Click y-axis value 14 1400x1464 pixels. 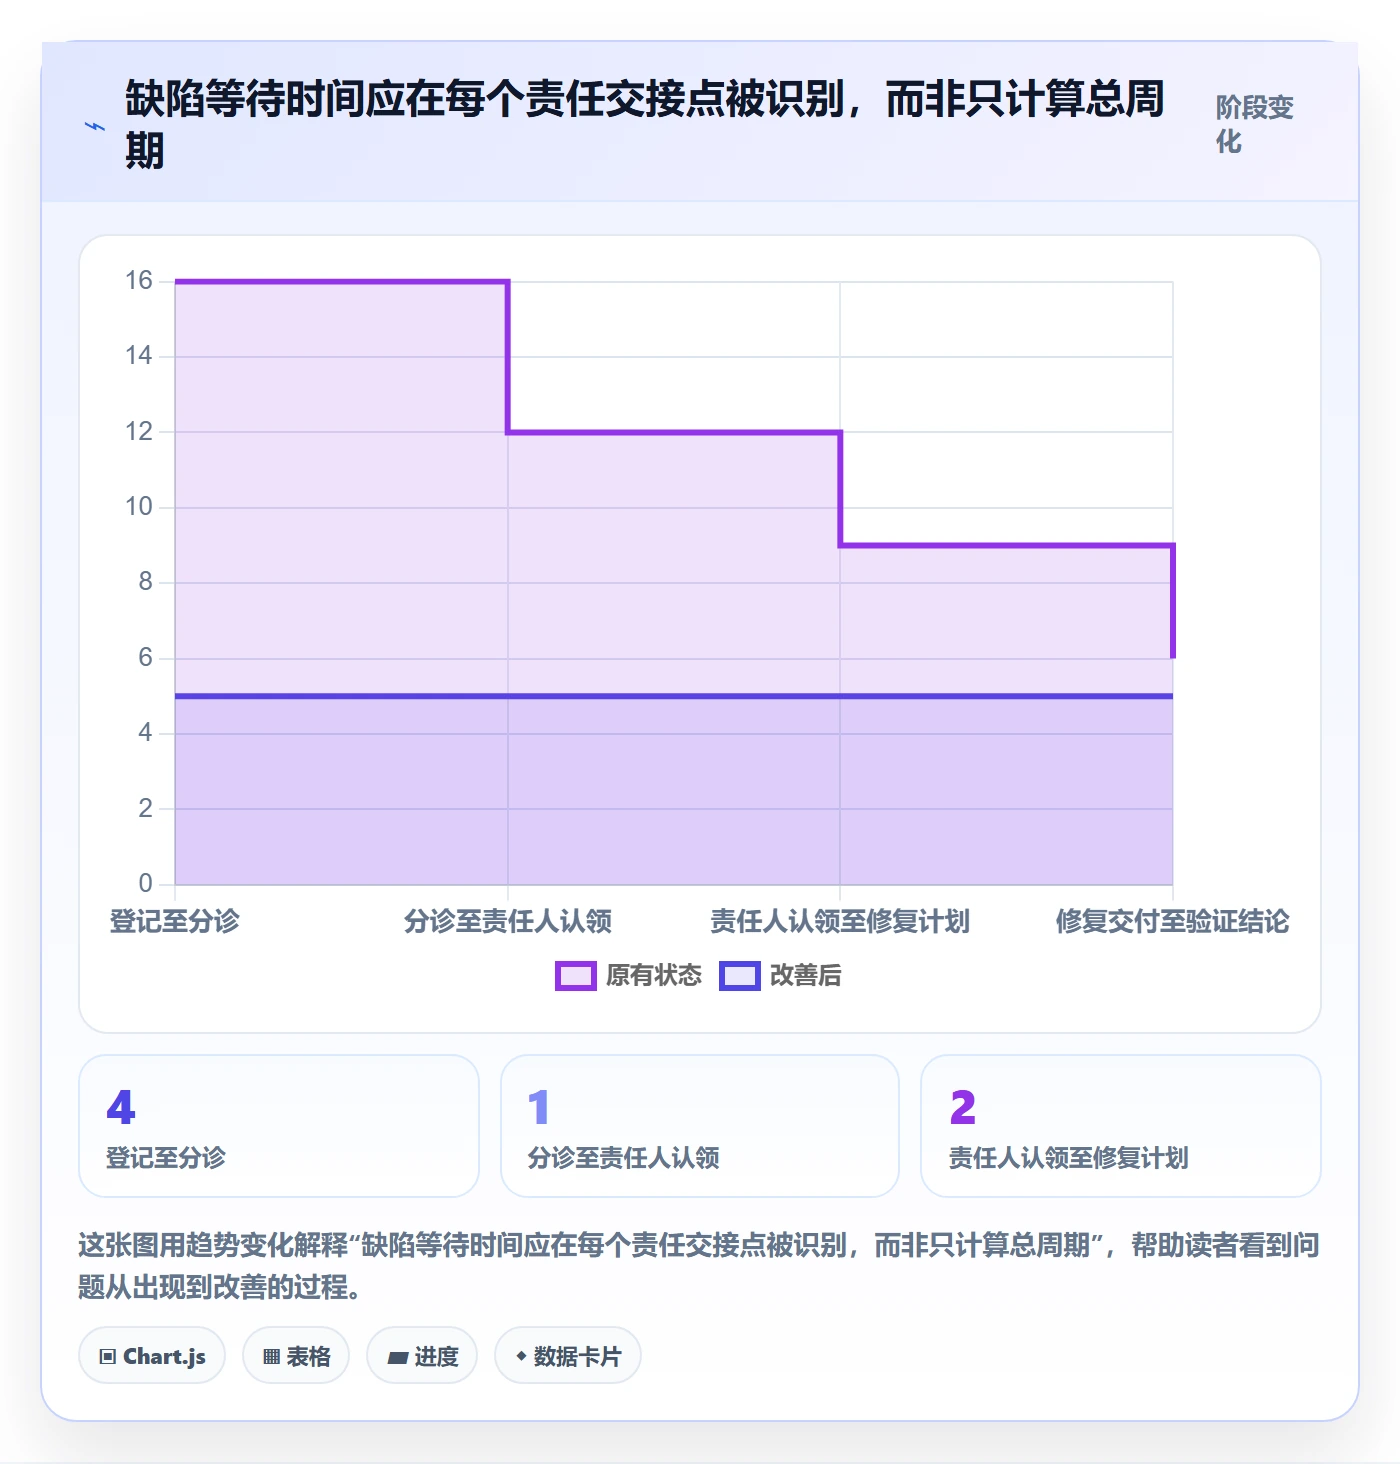coord(139,355)
